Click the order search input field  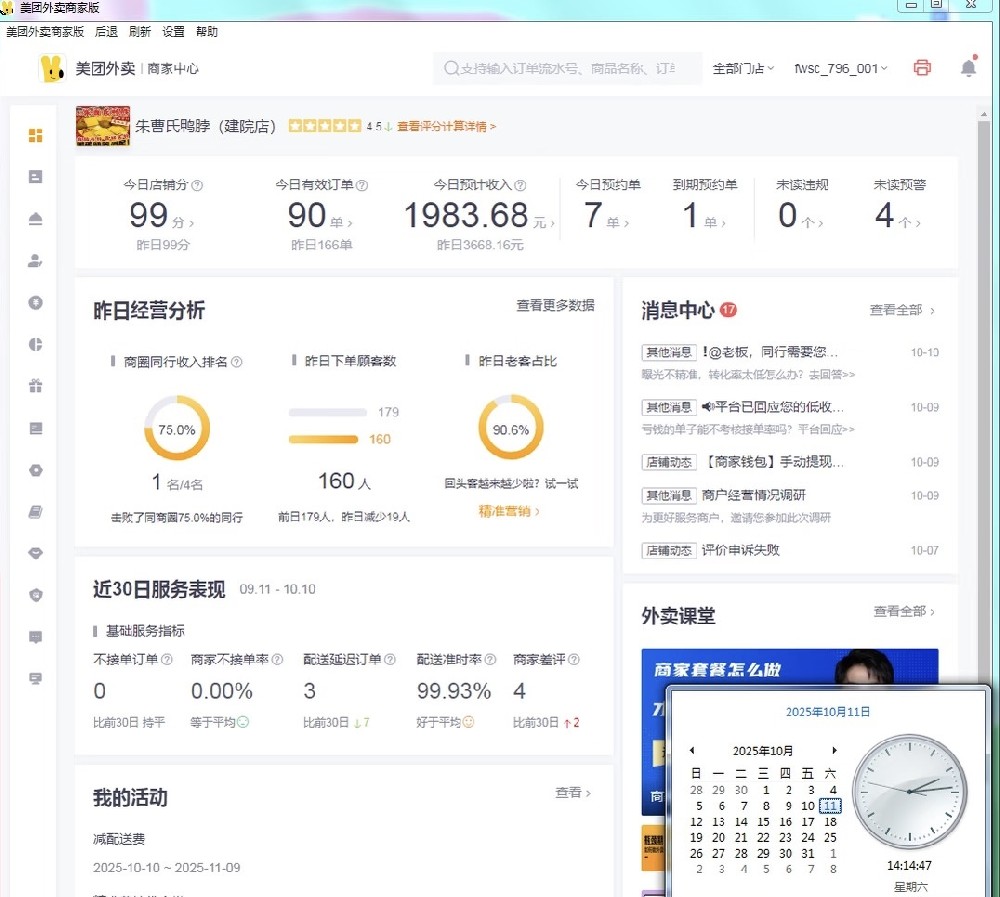(567, 69)
